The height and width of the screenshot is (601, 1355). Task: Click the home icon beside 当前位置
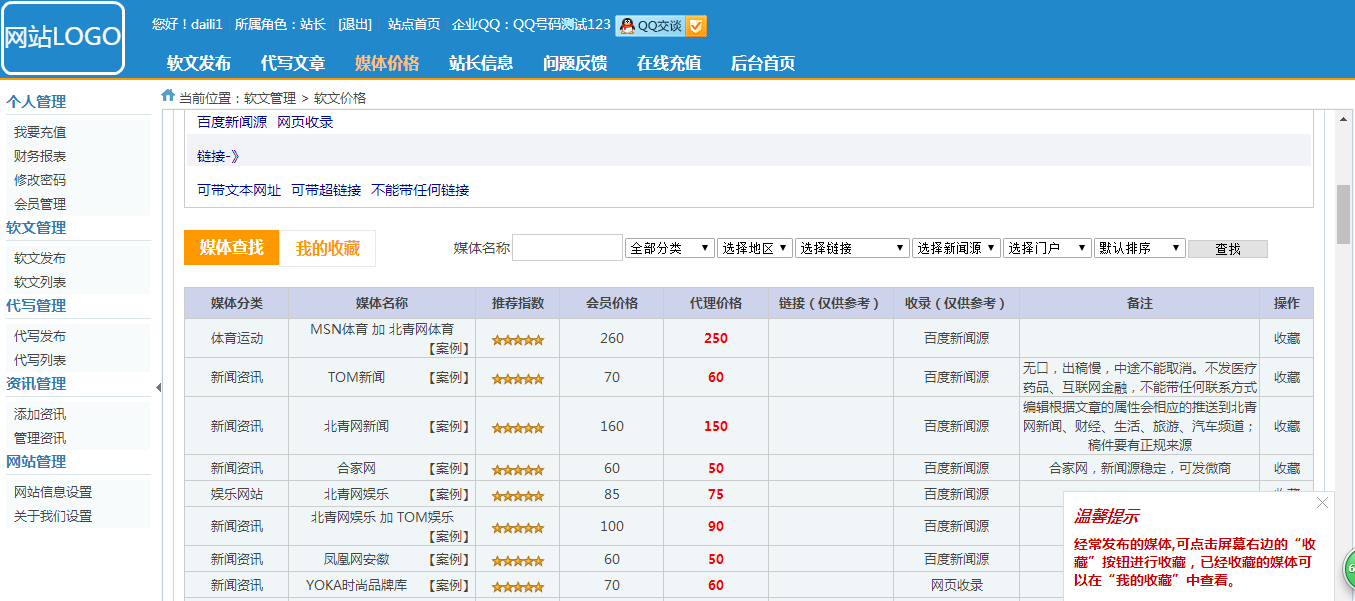(168, 96)
